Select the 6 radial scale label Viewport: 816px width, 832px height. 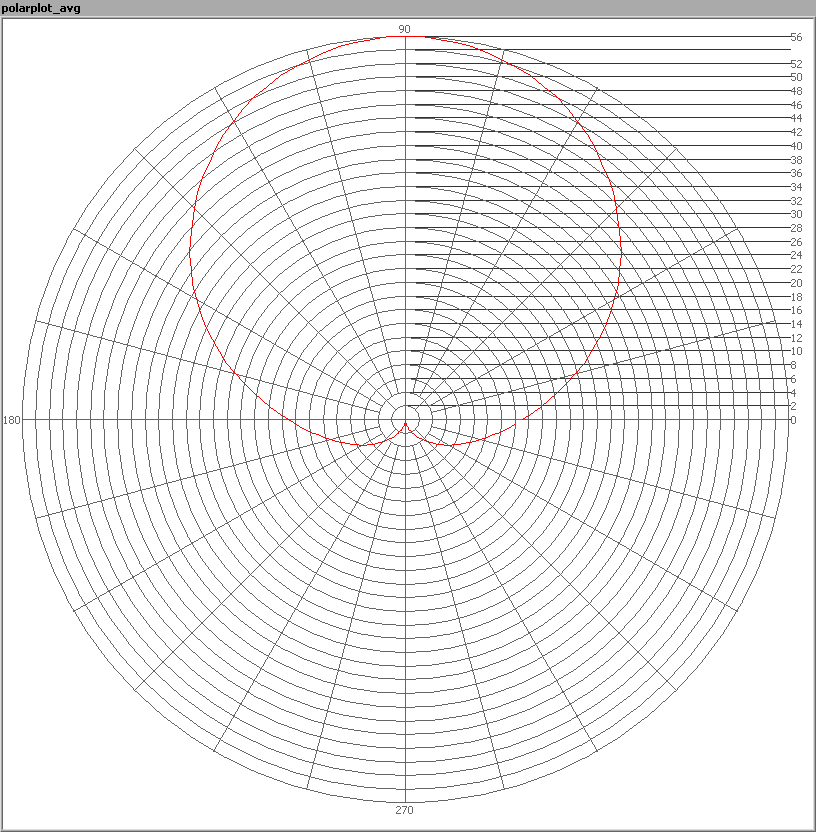(x=793, y=379)
